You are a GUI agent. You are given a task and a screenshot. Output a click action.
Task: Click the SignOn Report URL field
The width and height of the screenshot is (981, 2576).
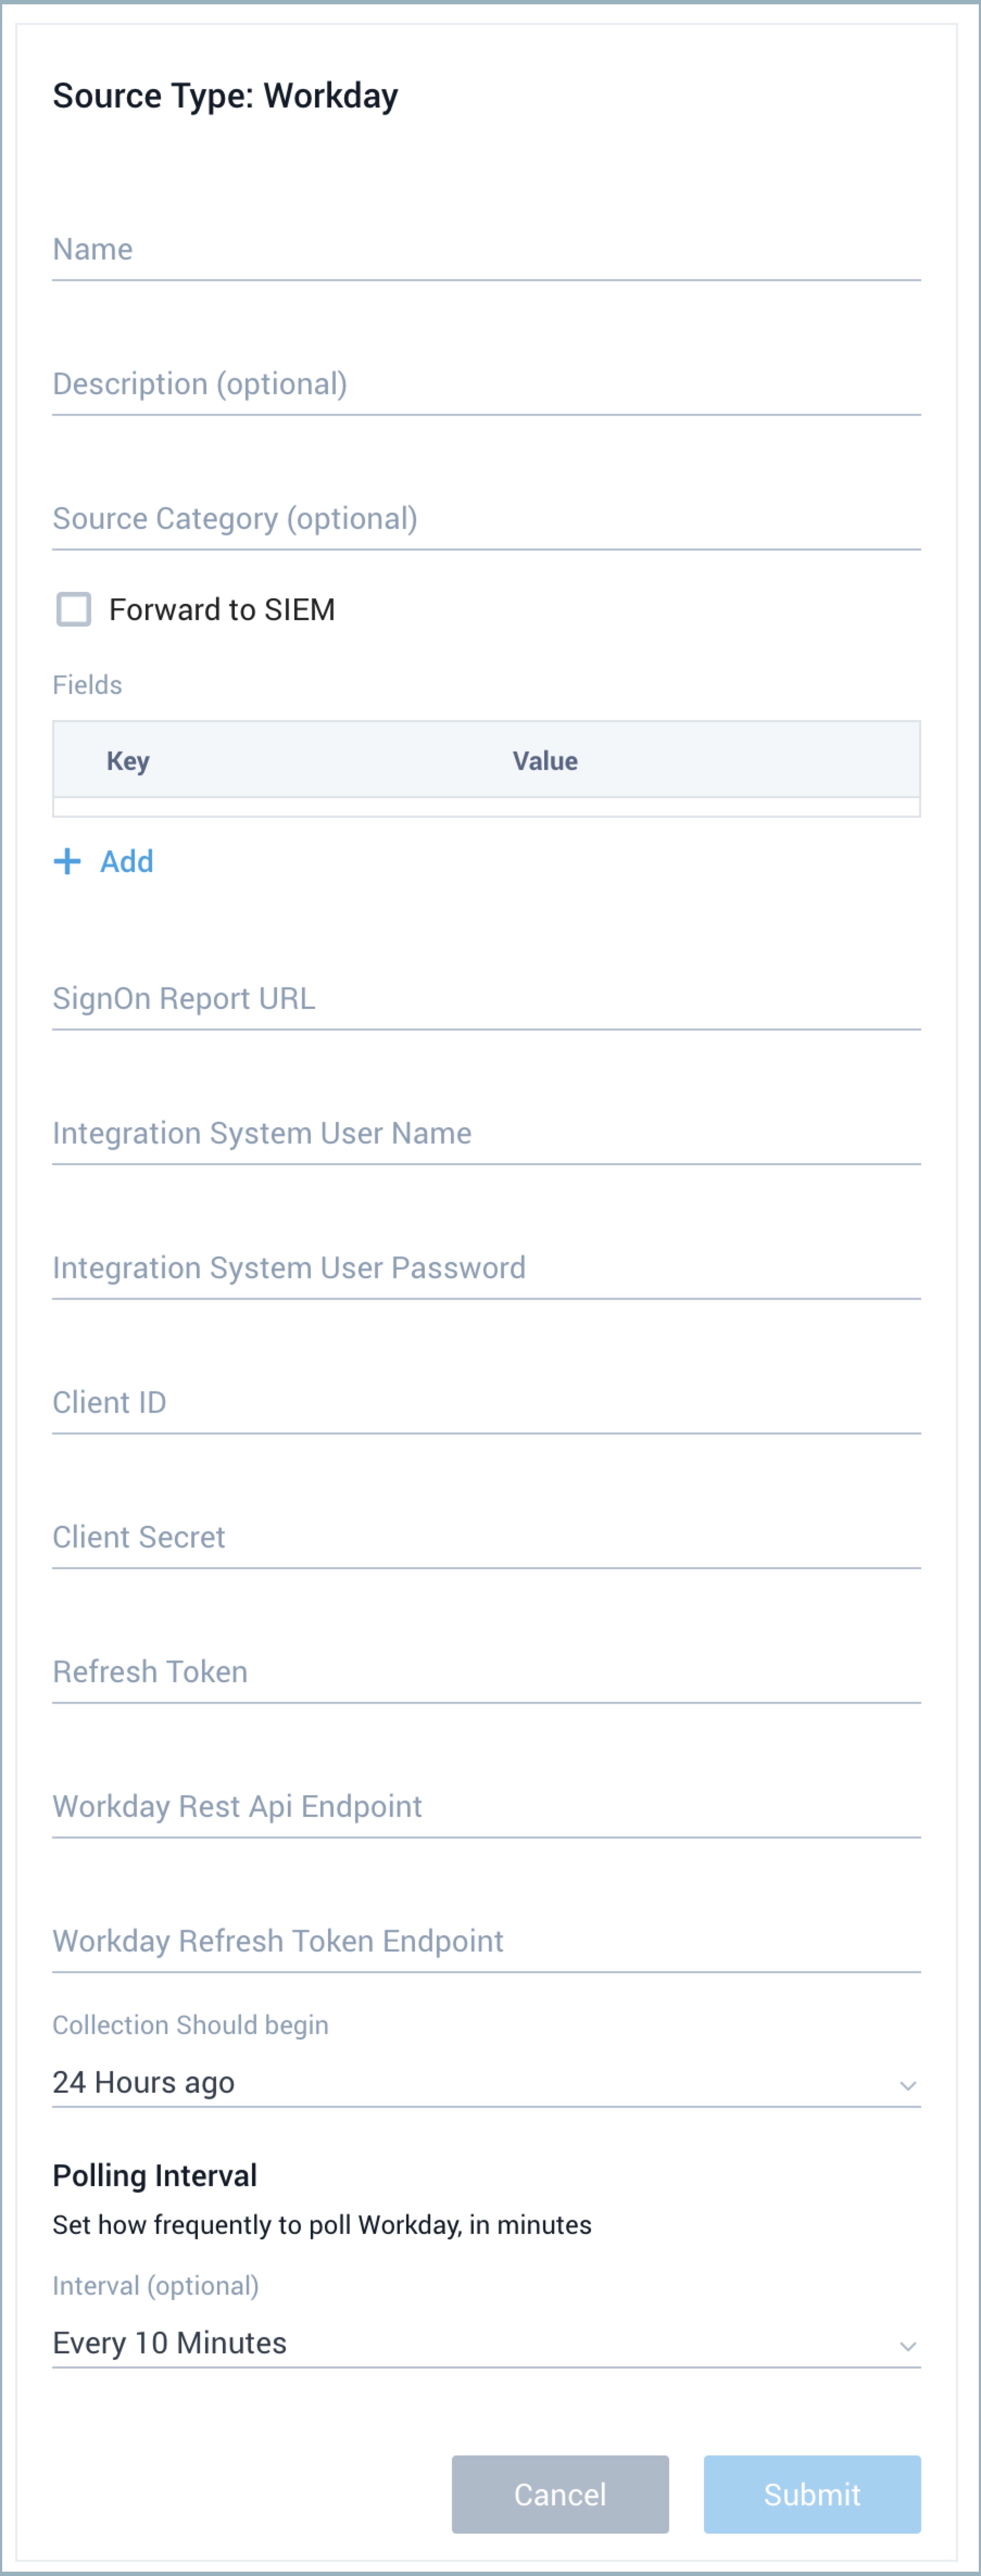(x=485, y=999)
